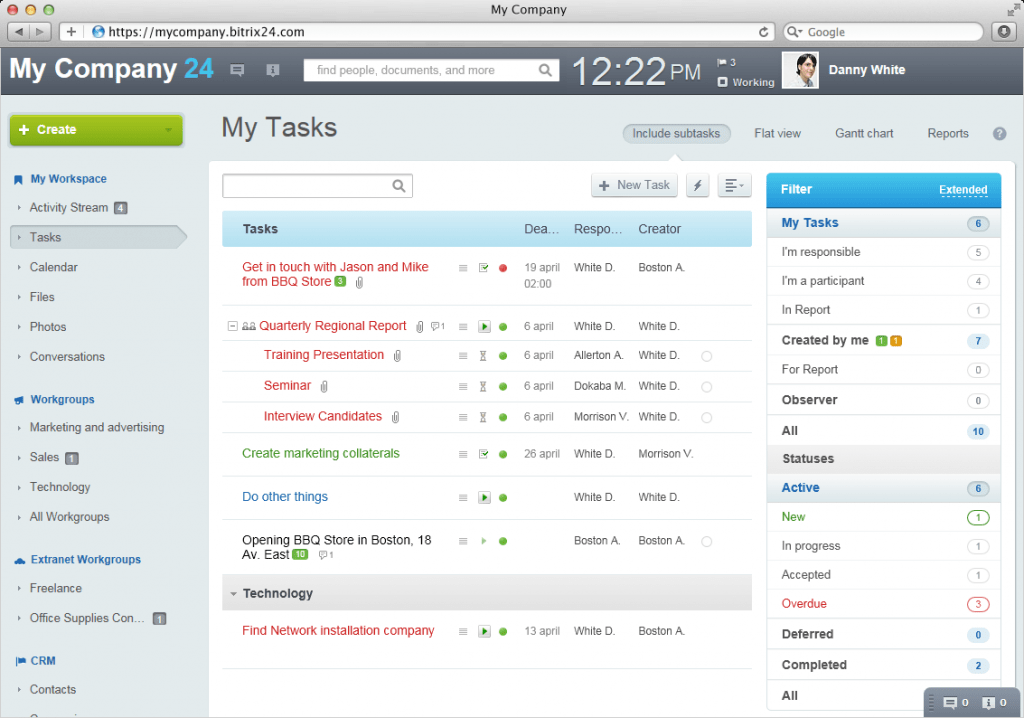This screenshot has height=718, width=1024.
Task: Click the help question mark icon
Action: (999, 134)
